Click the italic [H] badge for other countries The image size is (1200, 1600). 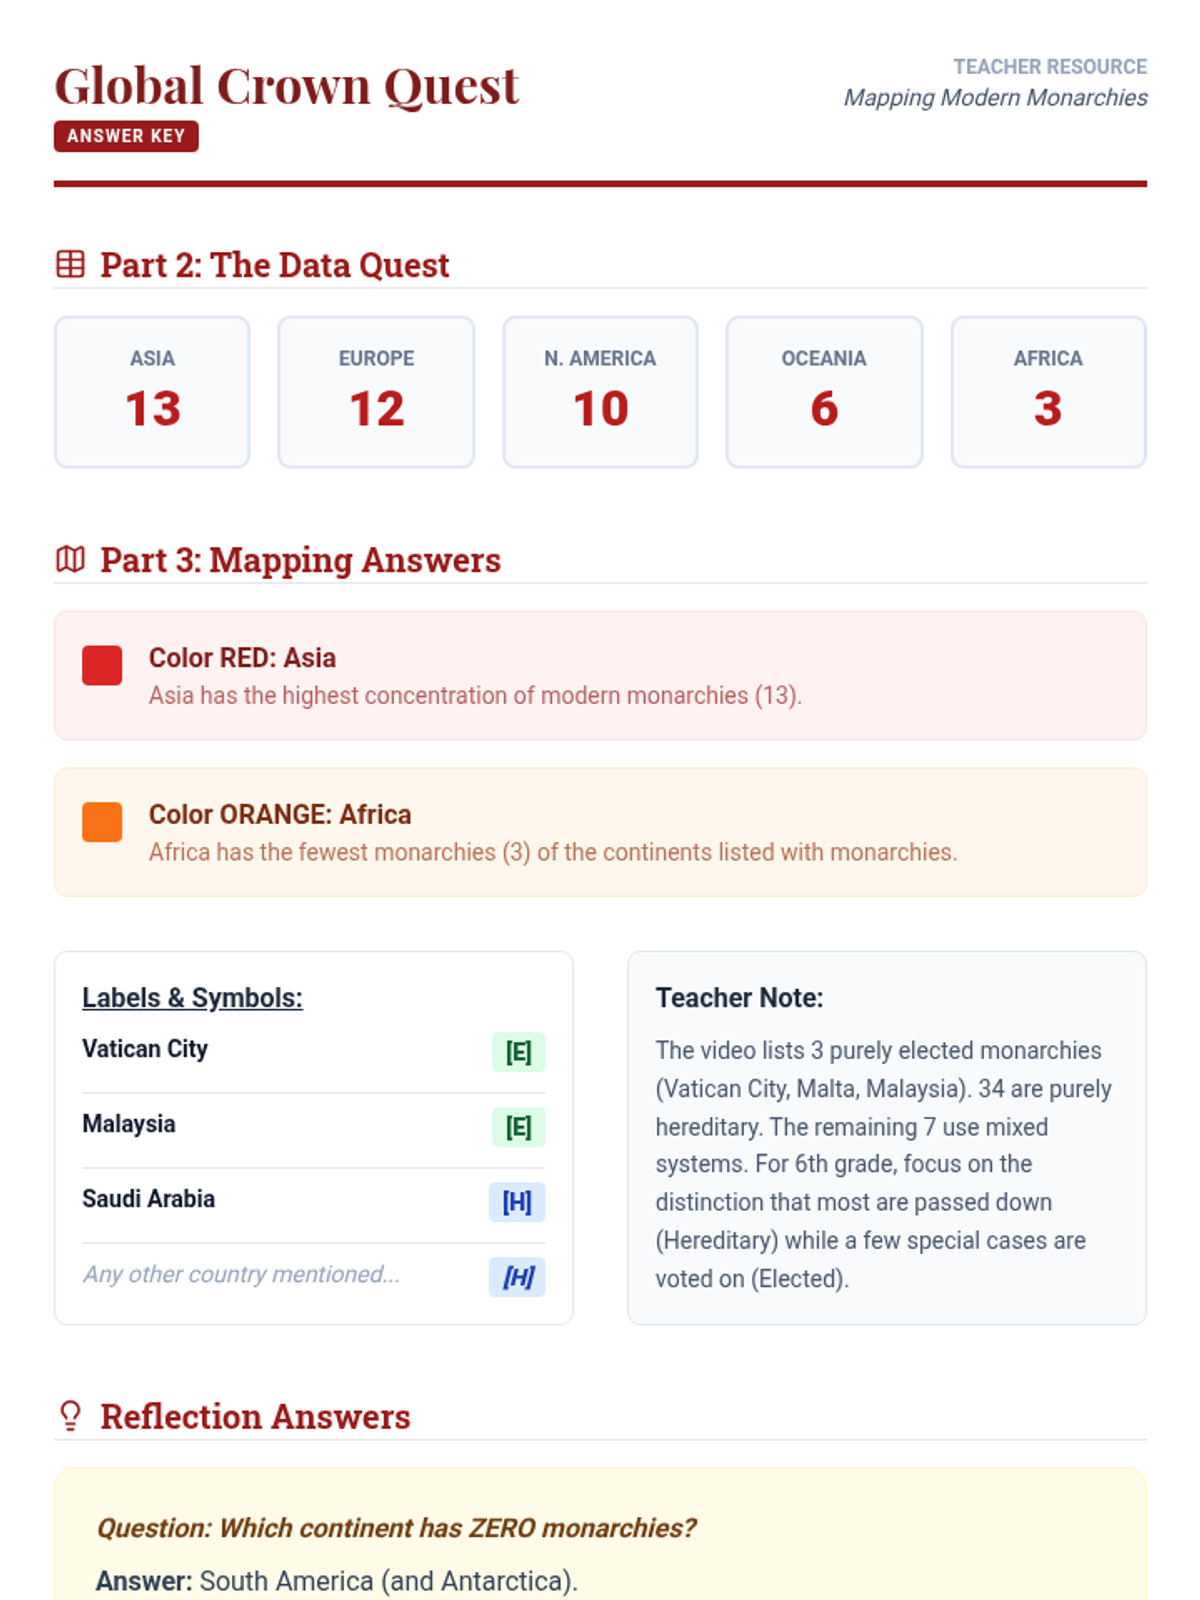(517, 1277)
